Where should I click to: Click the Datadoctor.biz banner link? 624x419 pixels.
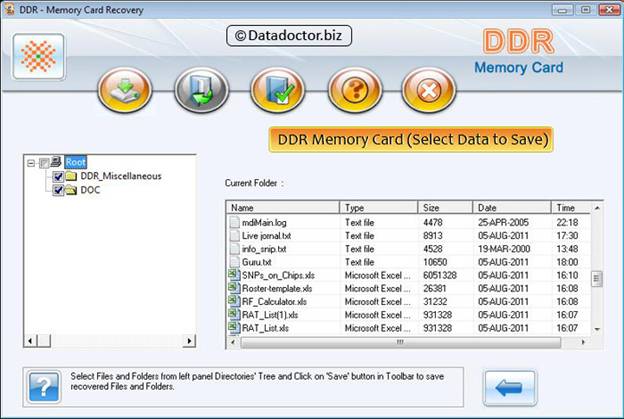[289, 36]
